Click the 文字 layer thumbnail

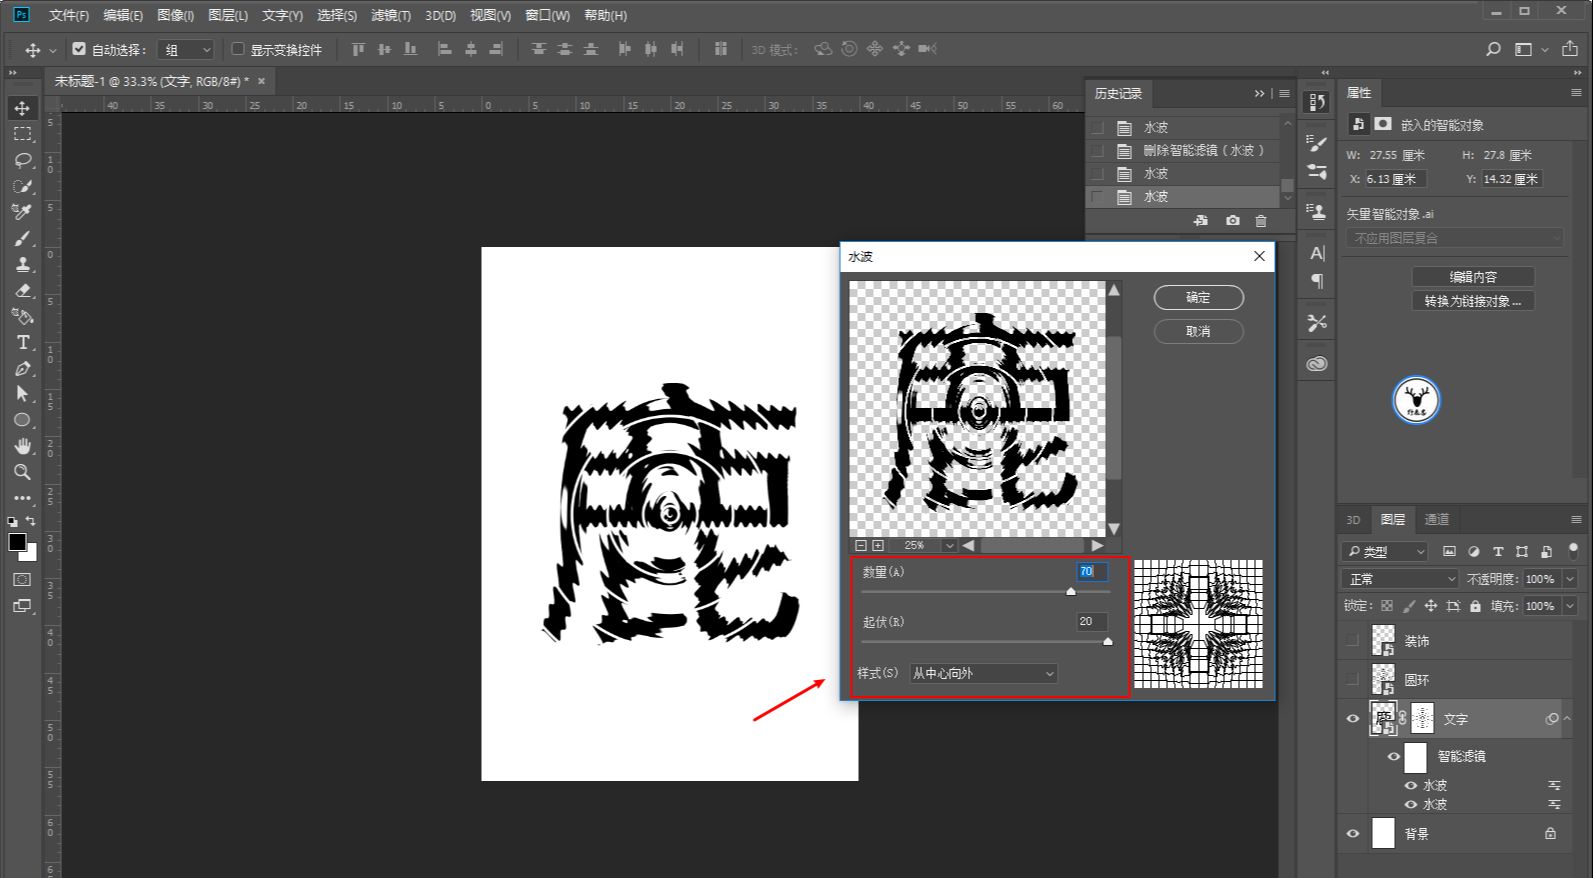tap(1384, 719)
